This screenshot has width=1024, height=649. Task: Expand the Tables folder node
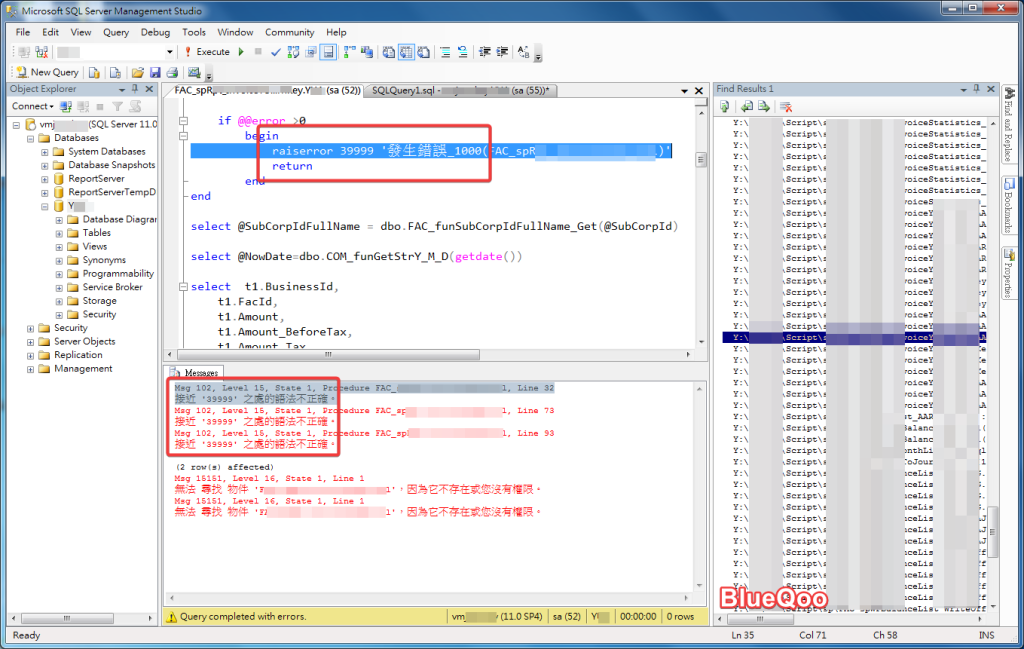pyautogui.click(x=59, y=233)
